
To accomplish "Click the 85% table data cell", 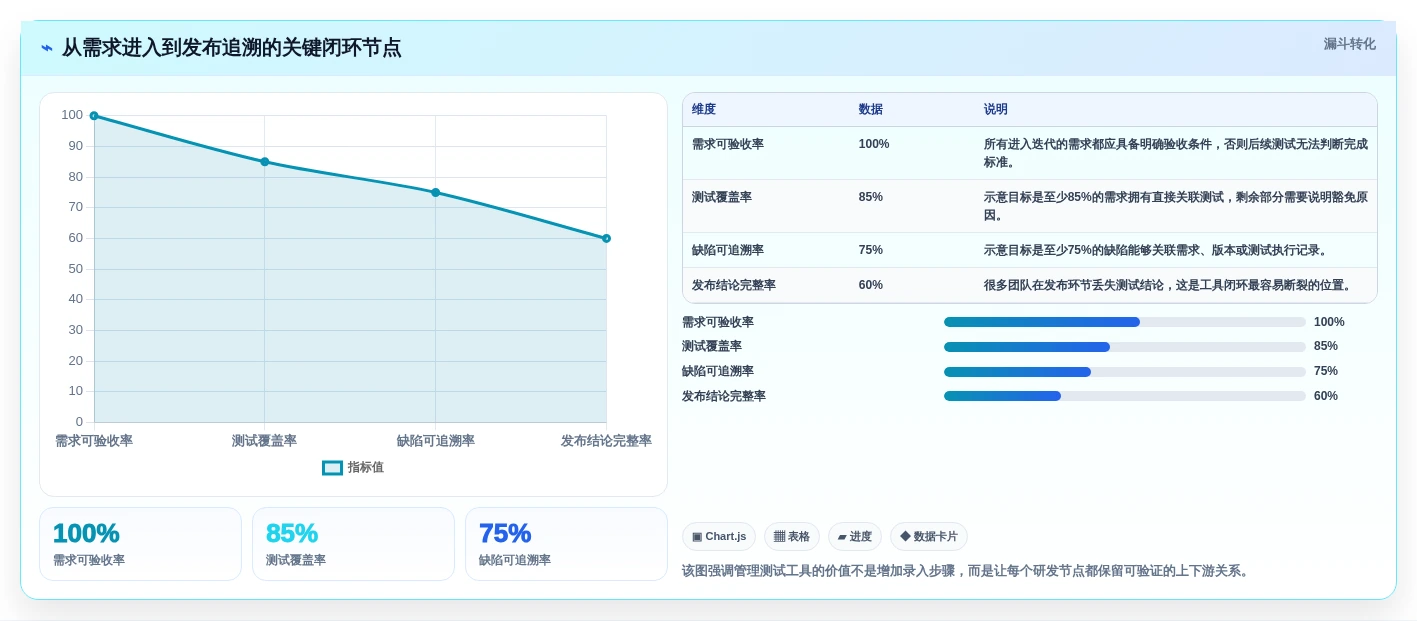I will coord(871,198).
